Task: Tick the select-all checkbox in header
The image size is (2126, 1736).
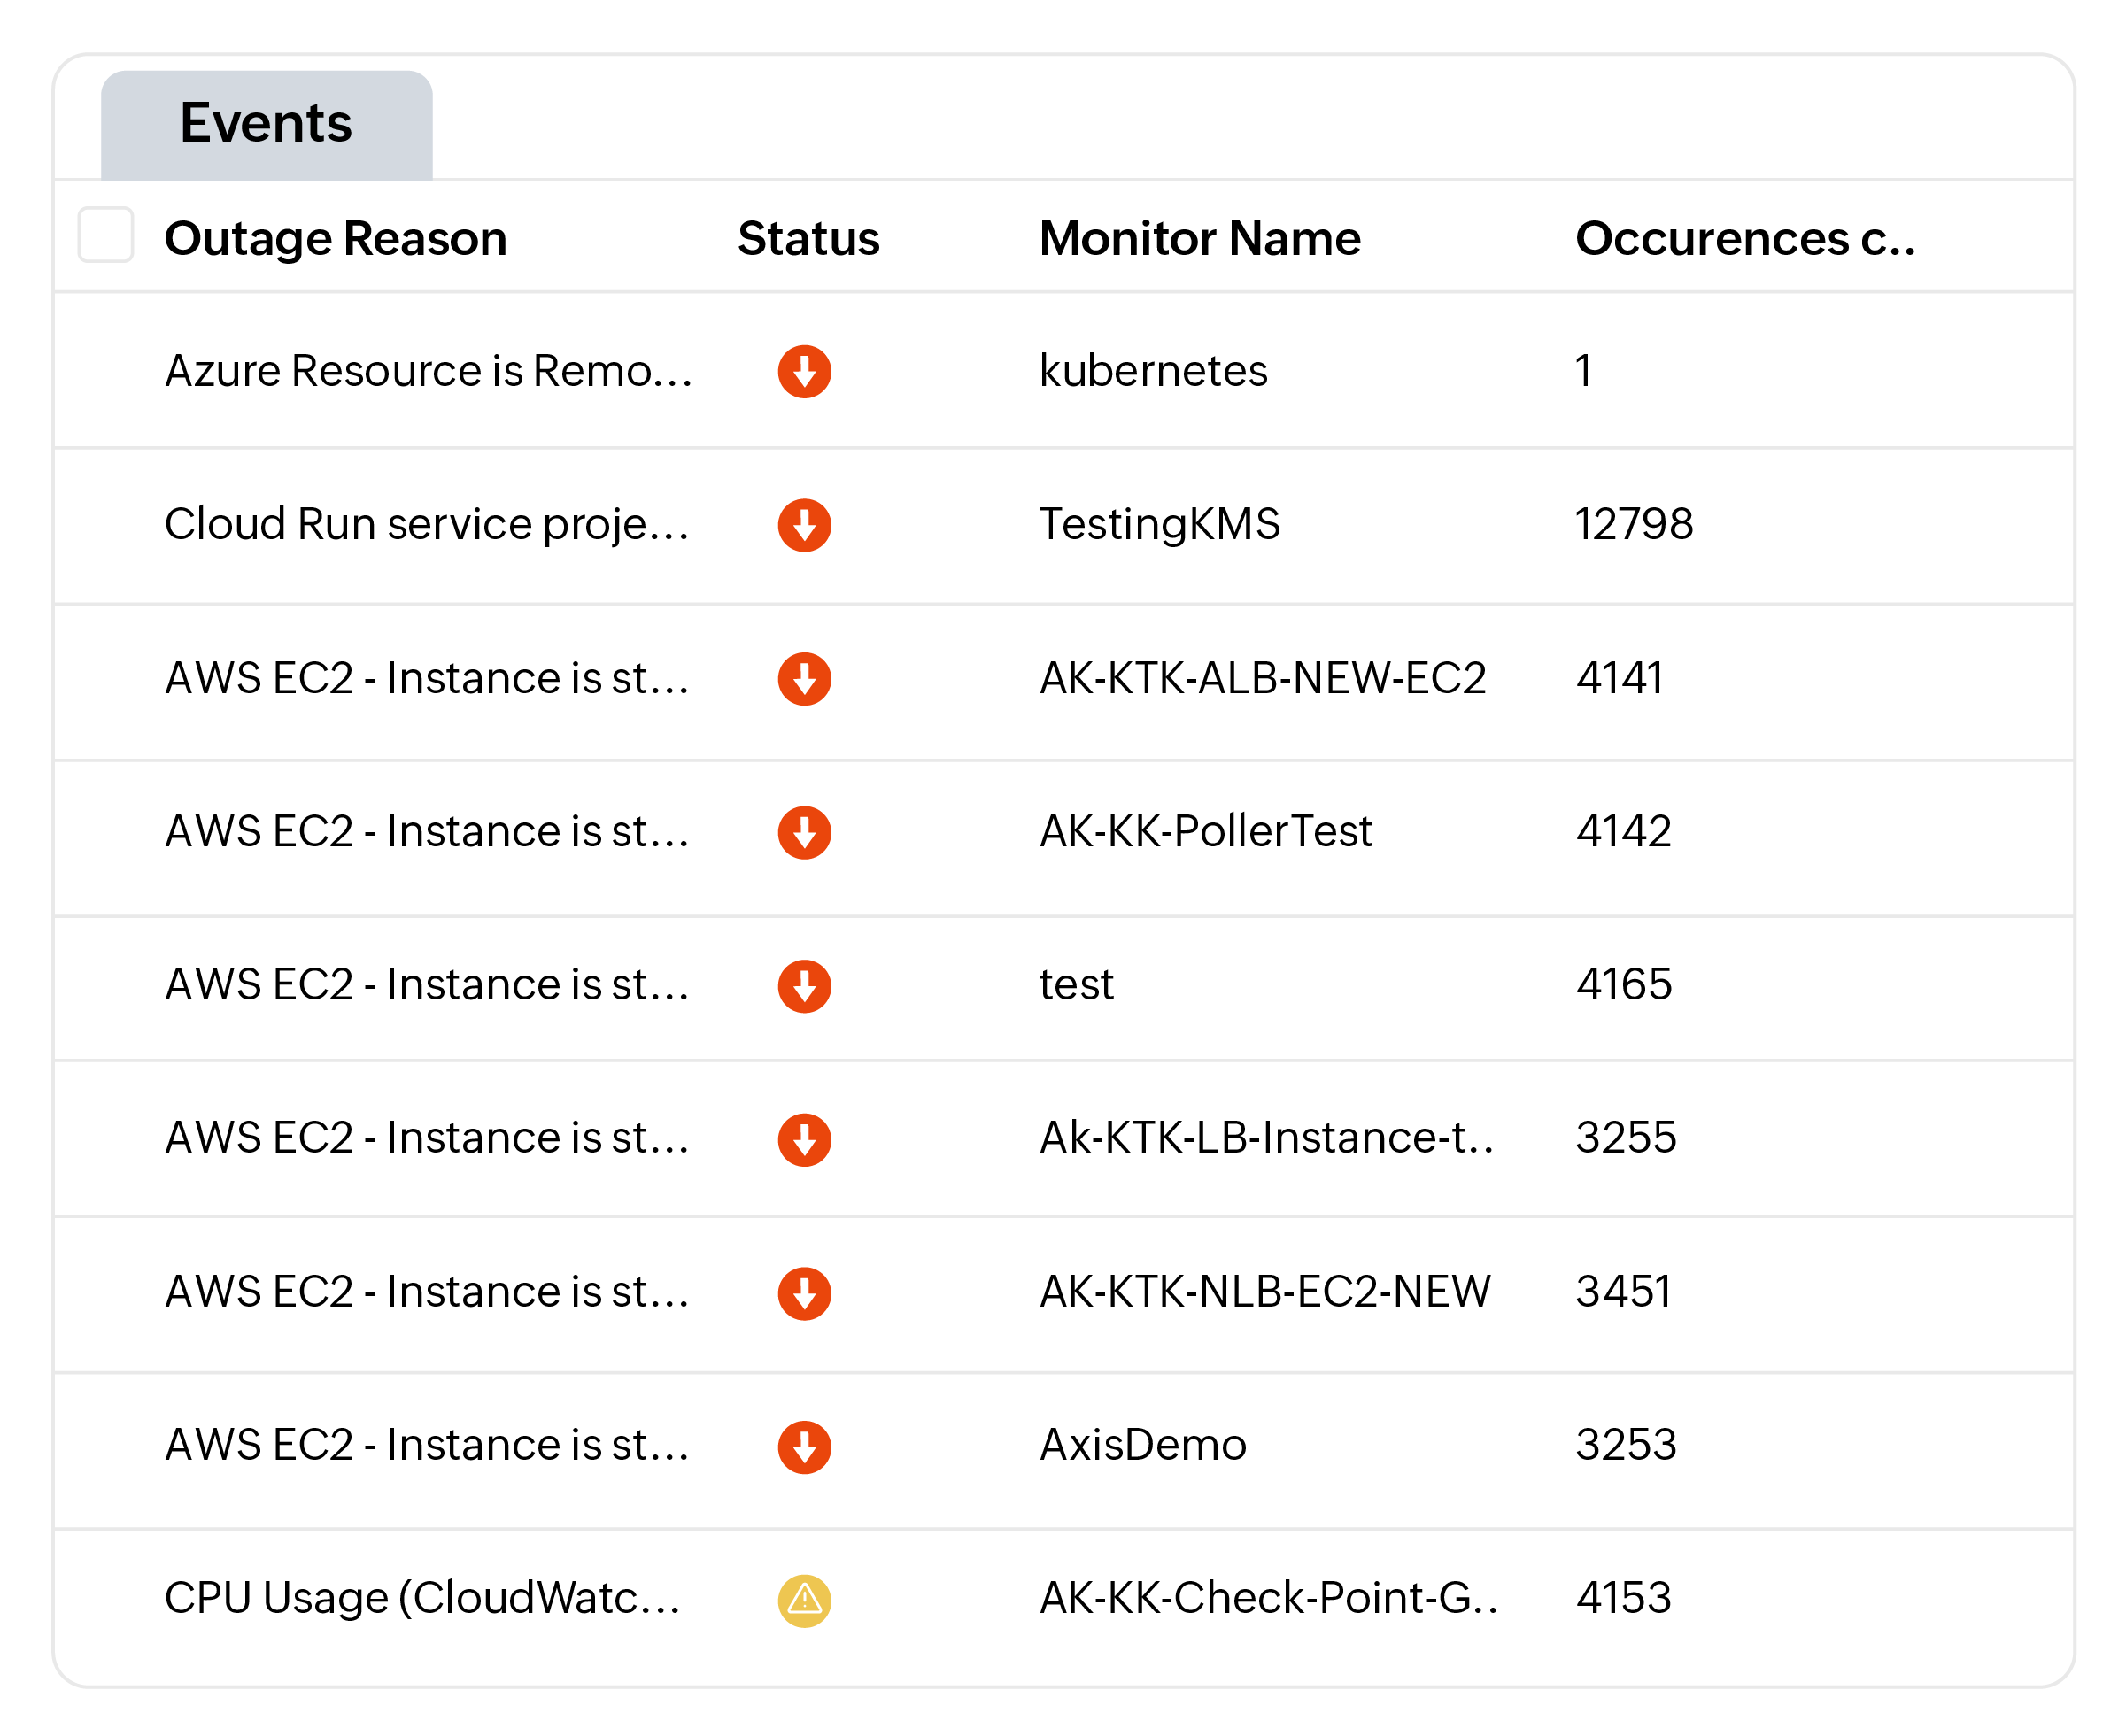Action: (106, 235)
